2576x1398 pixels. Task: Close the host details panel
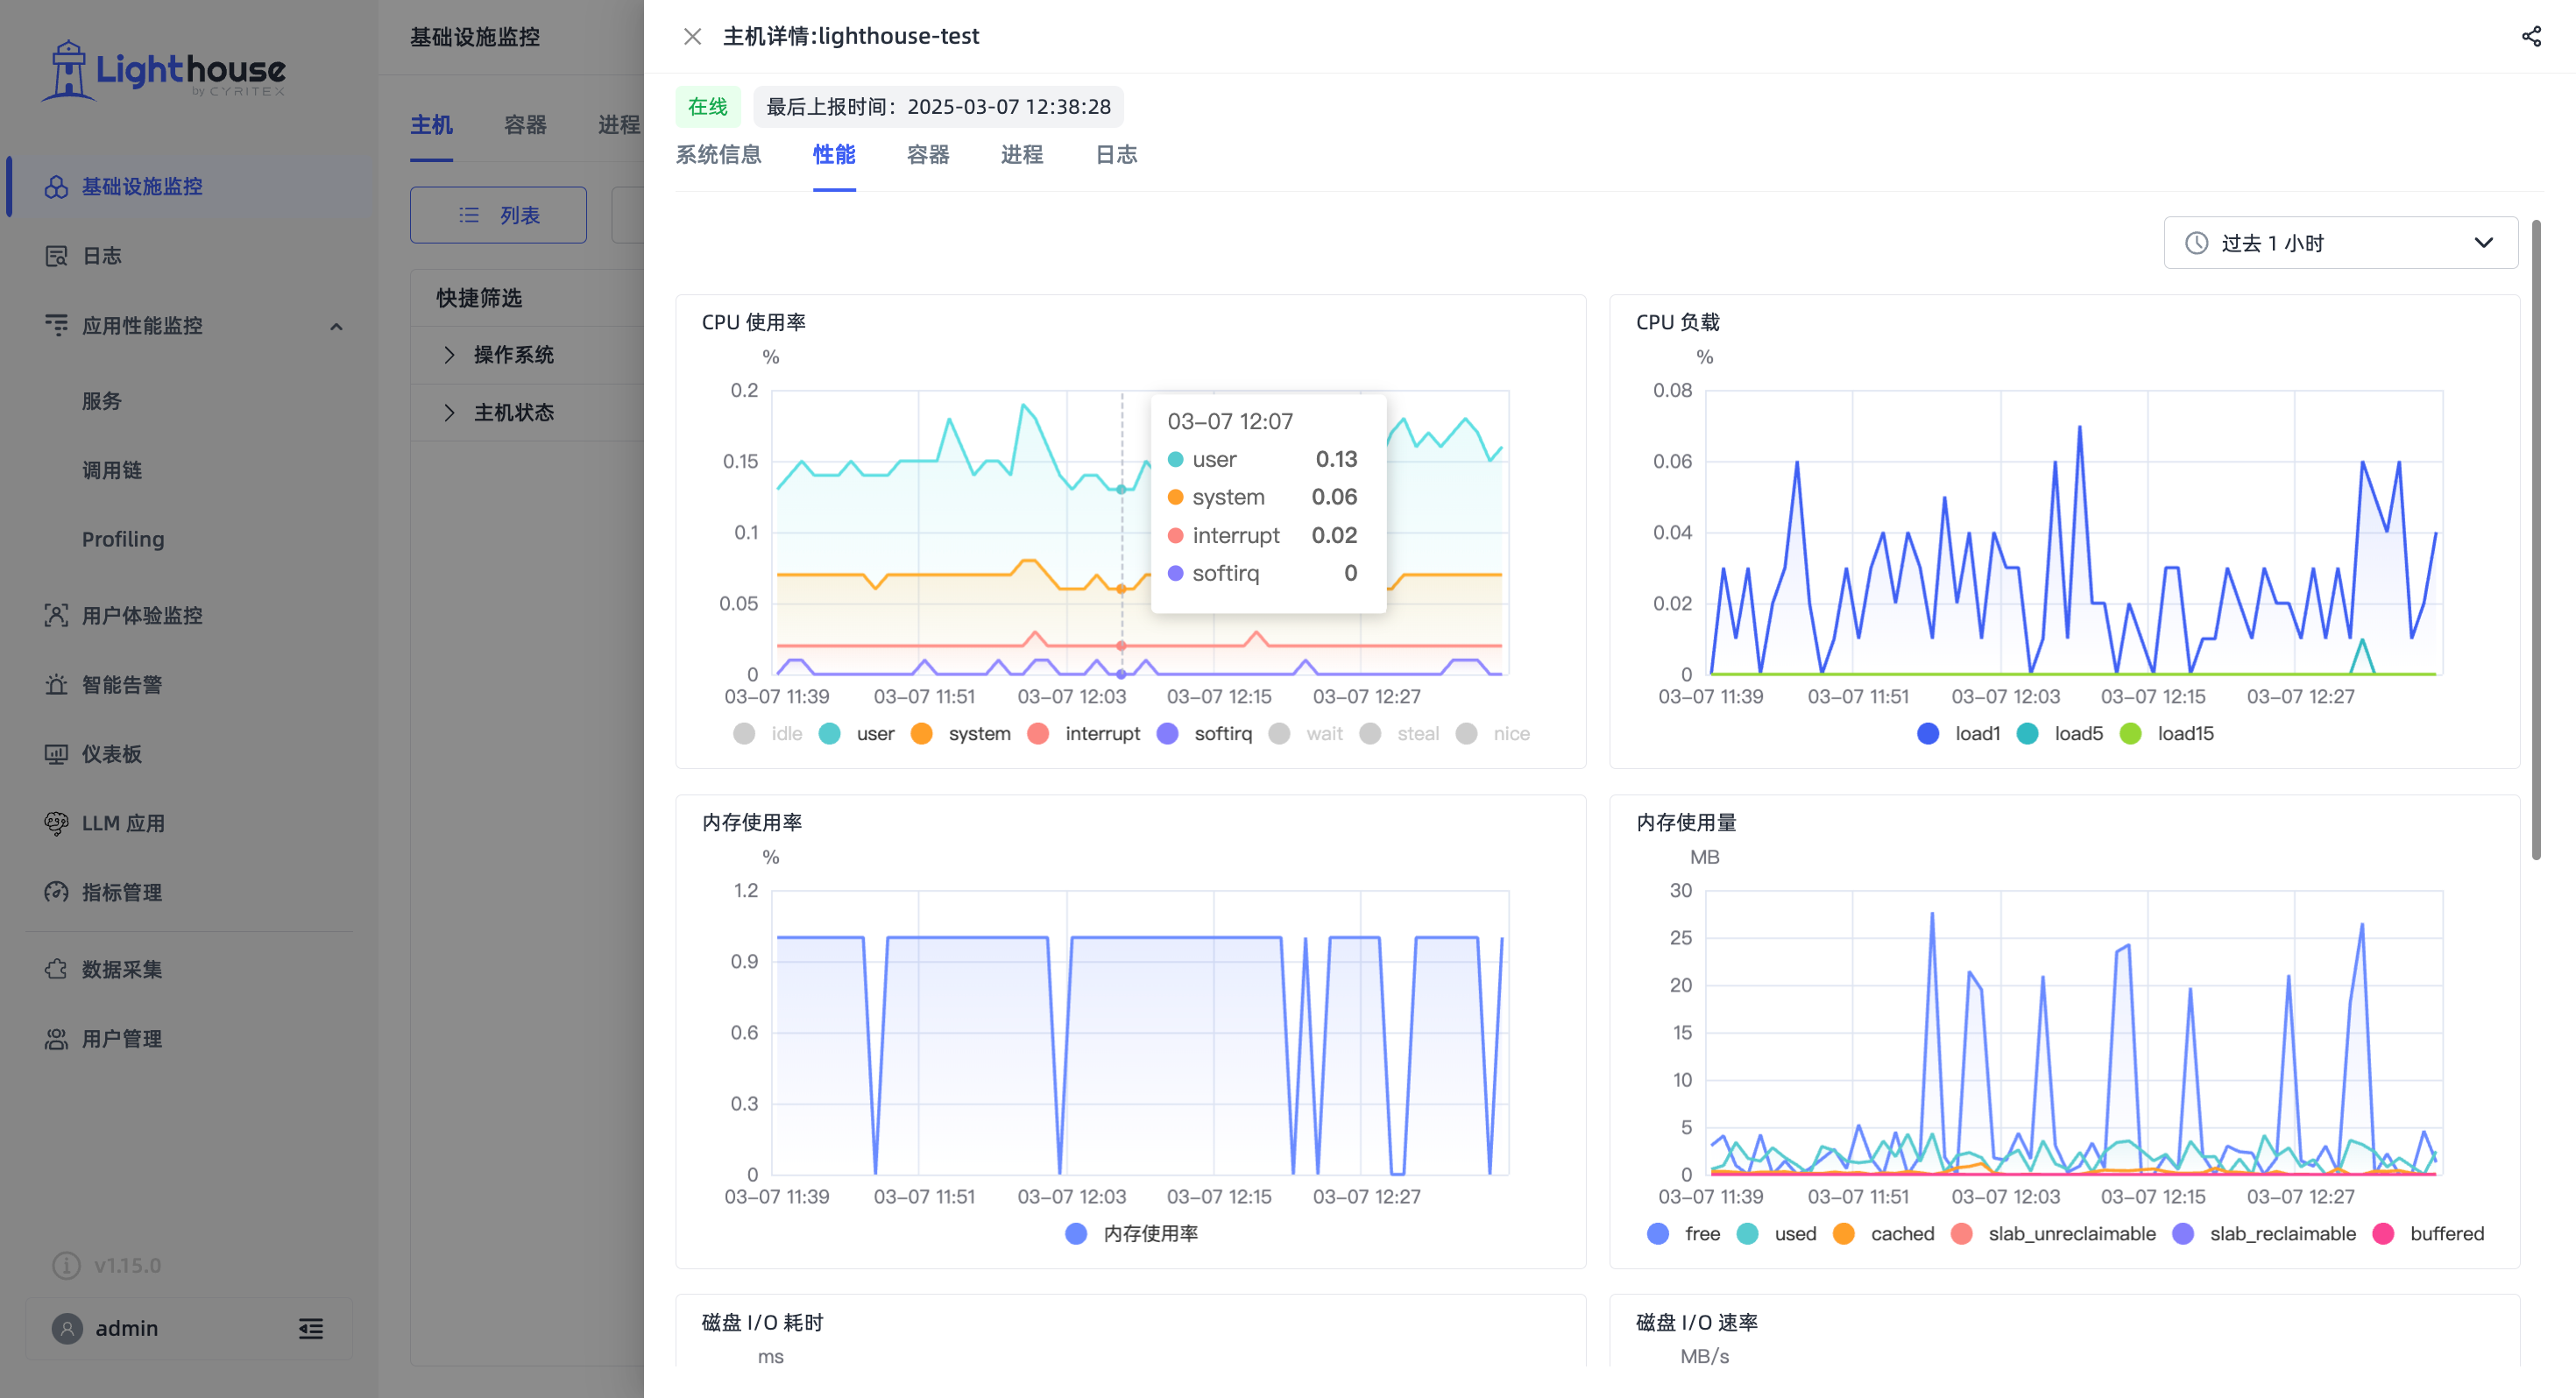tap(692, 36)
